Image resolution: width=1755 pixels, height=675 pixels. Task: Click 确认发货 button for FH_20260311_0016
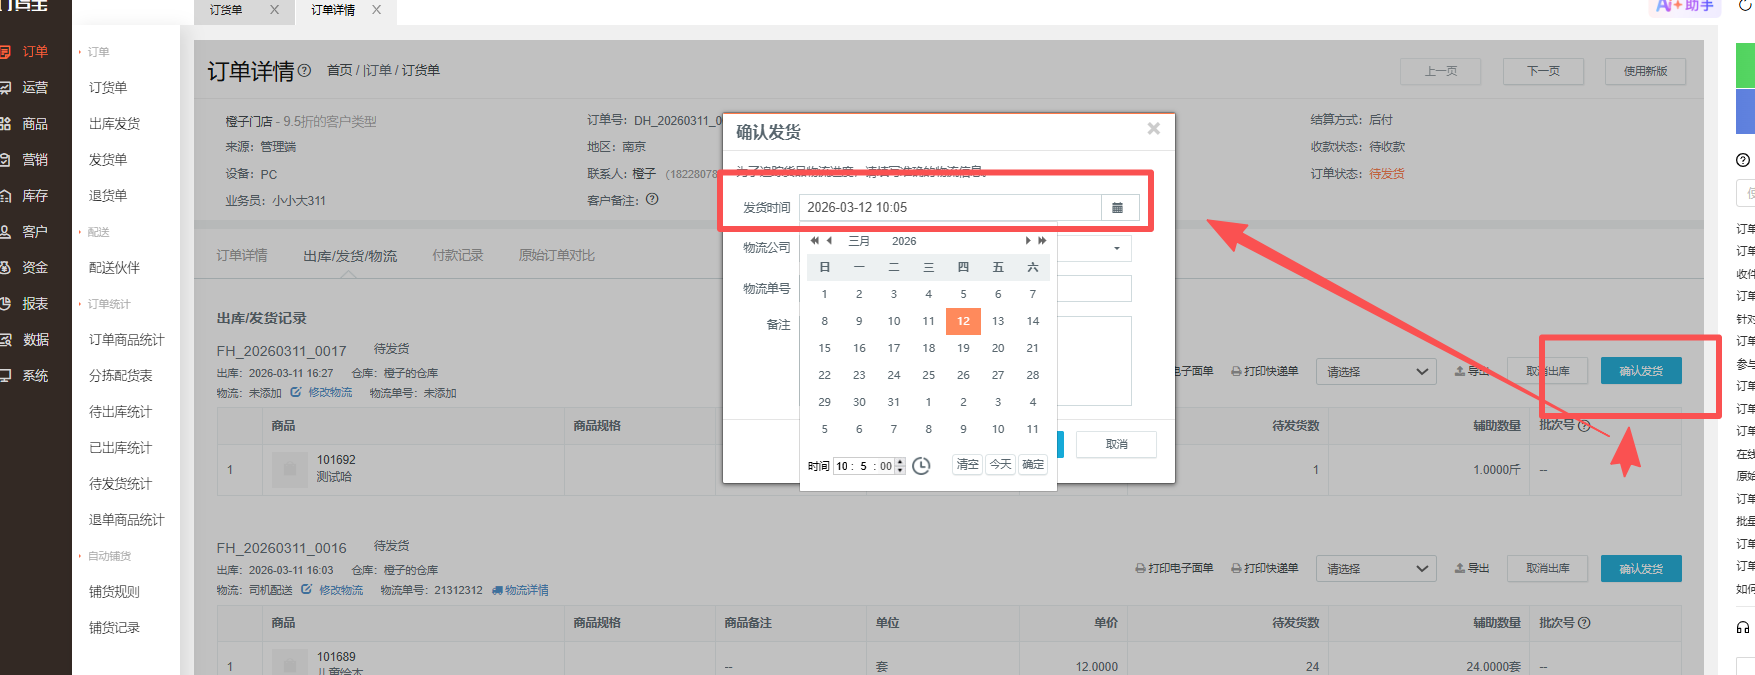pyautogui.click(x=1641, y=568)
